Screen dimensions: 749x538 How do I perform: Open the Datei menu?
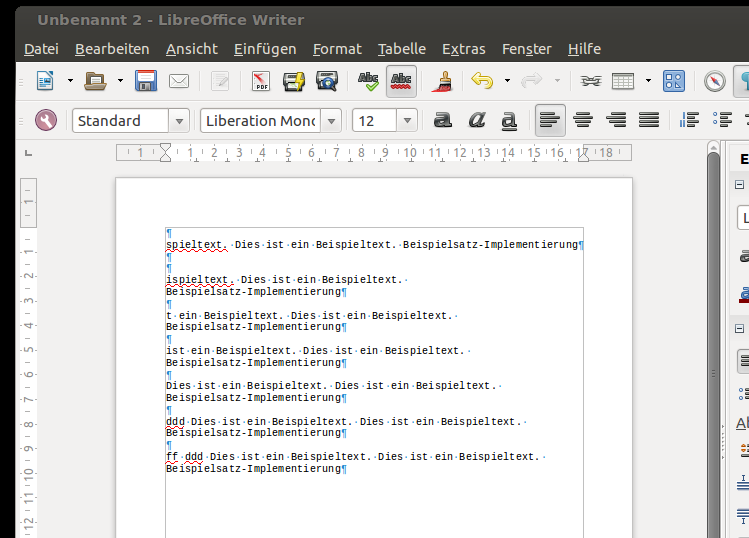point(41,49)
